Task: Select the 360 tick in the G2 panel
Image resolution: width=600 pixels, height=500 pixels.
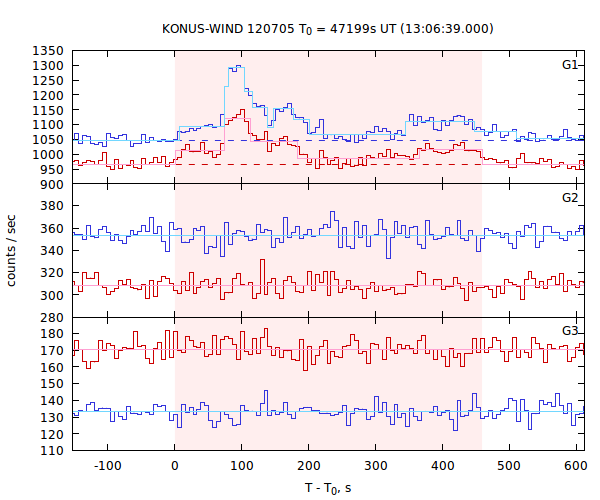Action: 52,229
